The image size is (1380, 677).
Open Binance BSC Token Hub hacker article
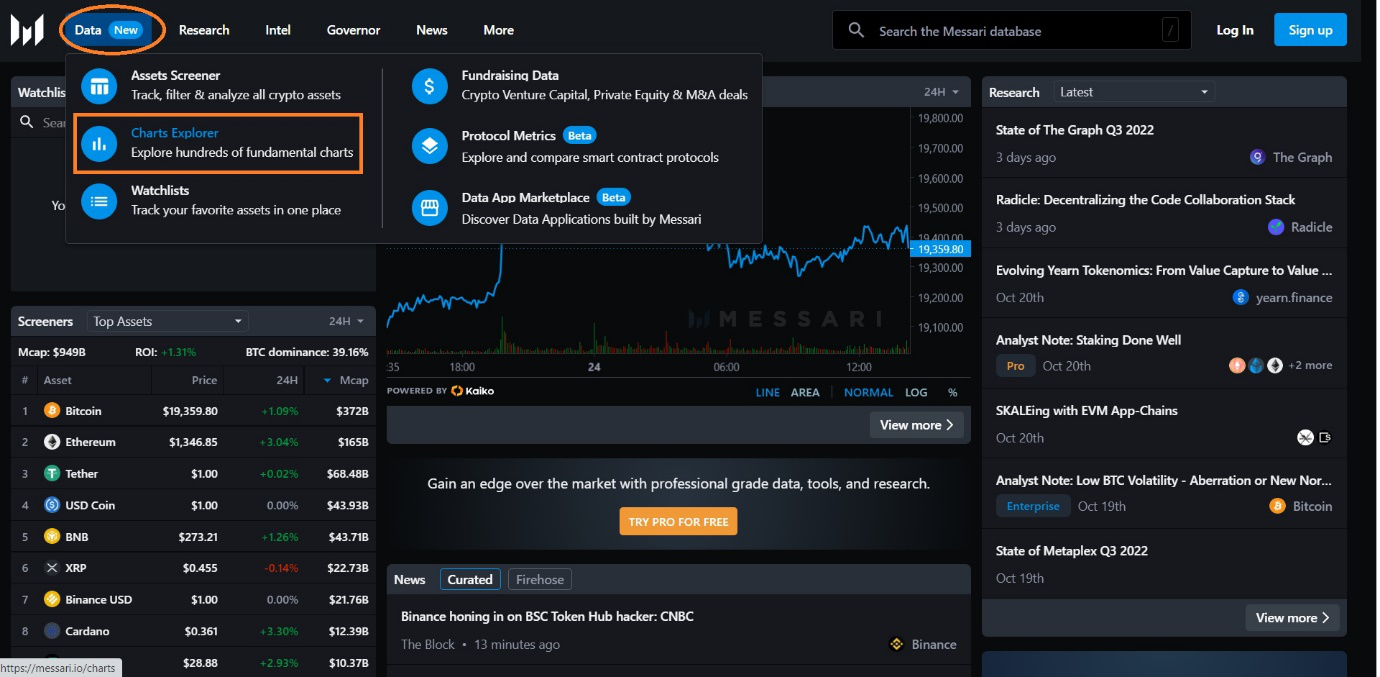[547, 616]
